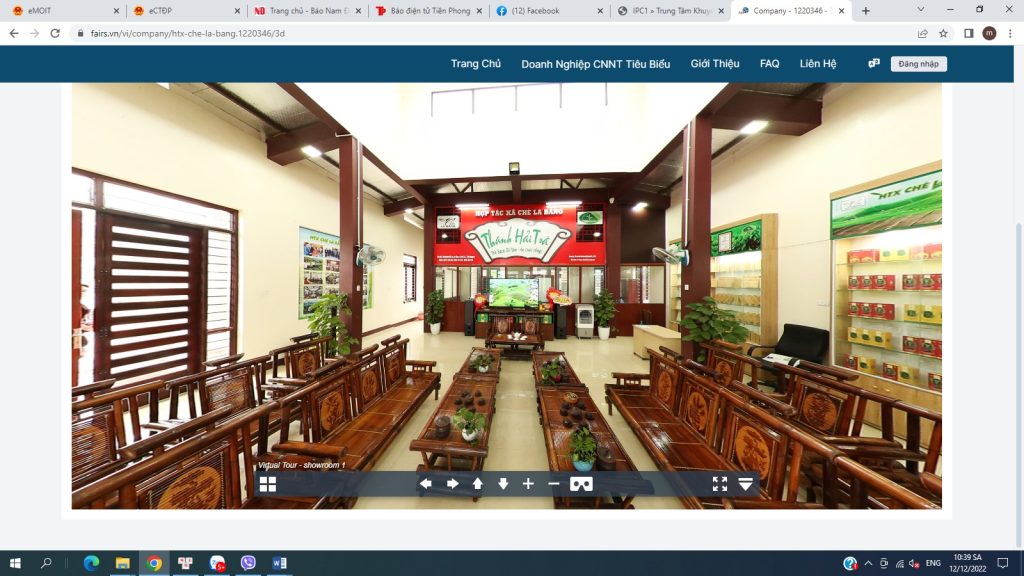The width and height of the screenshot is (1024, 576).
Task: Open the thumbnails grid in virtual tour
Action: 268,484
